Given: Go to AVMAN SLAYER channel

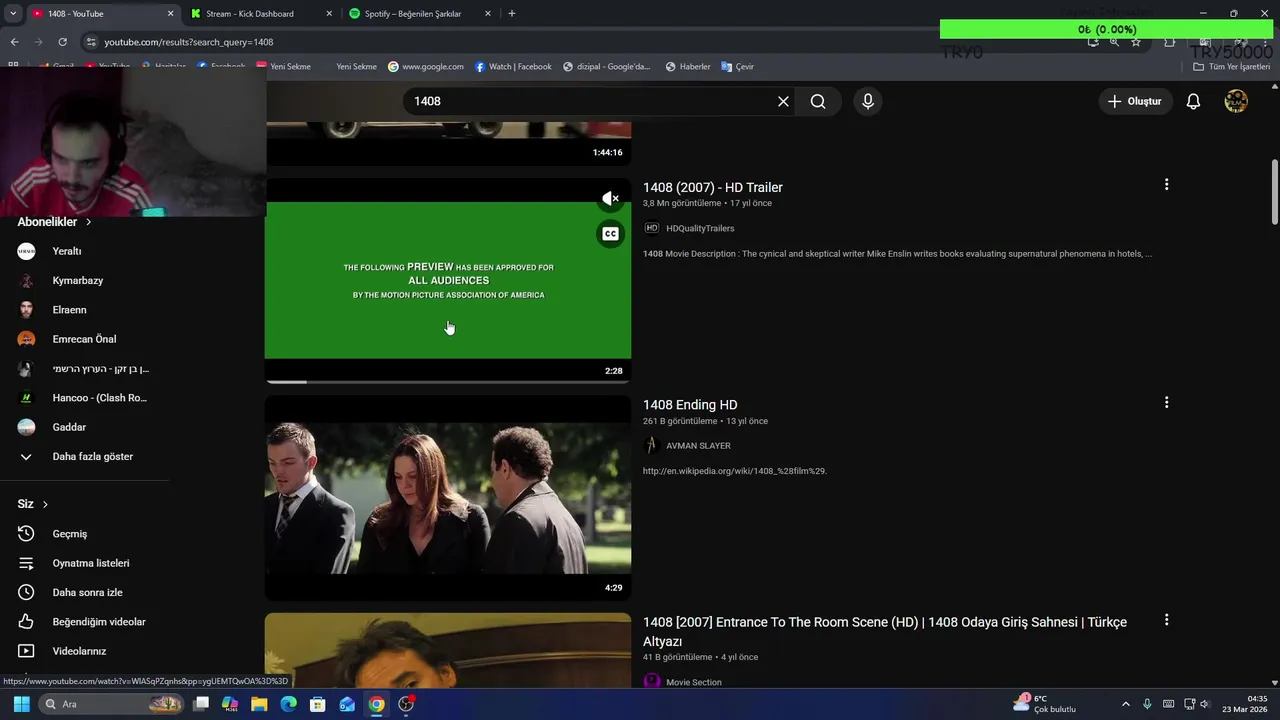Looking at the screenshot, I should click(698, 446).
